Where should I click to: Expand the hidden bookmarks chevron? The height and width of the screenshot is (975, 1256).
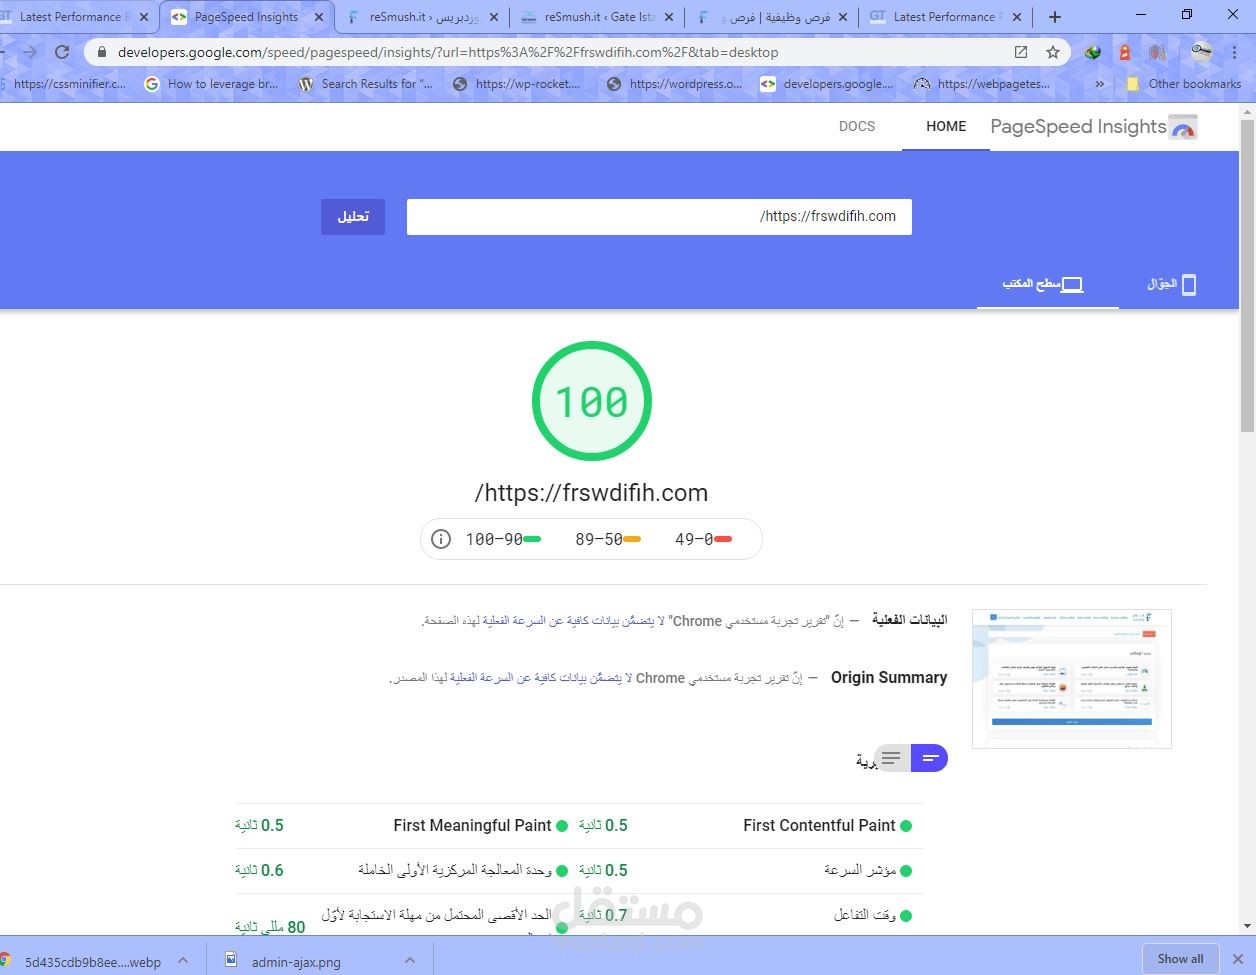[1100, 84]
